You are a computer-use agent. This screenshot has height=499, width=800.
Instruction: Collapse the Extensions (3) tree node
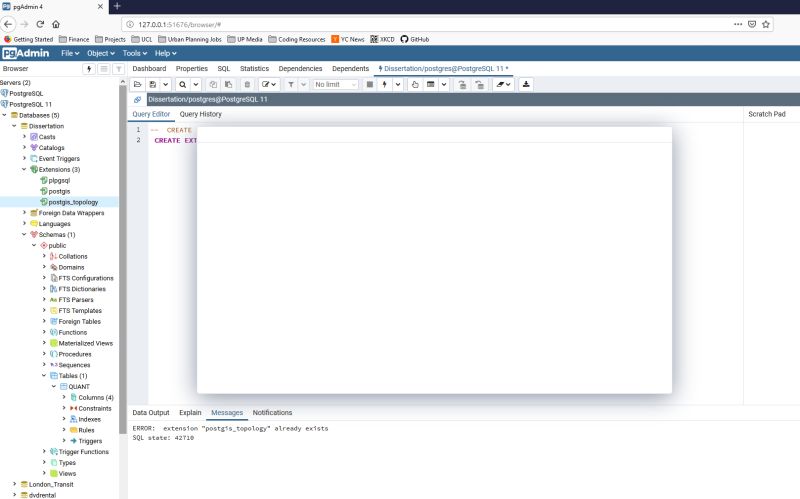[24, 169]
